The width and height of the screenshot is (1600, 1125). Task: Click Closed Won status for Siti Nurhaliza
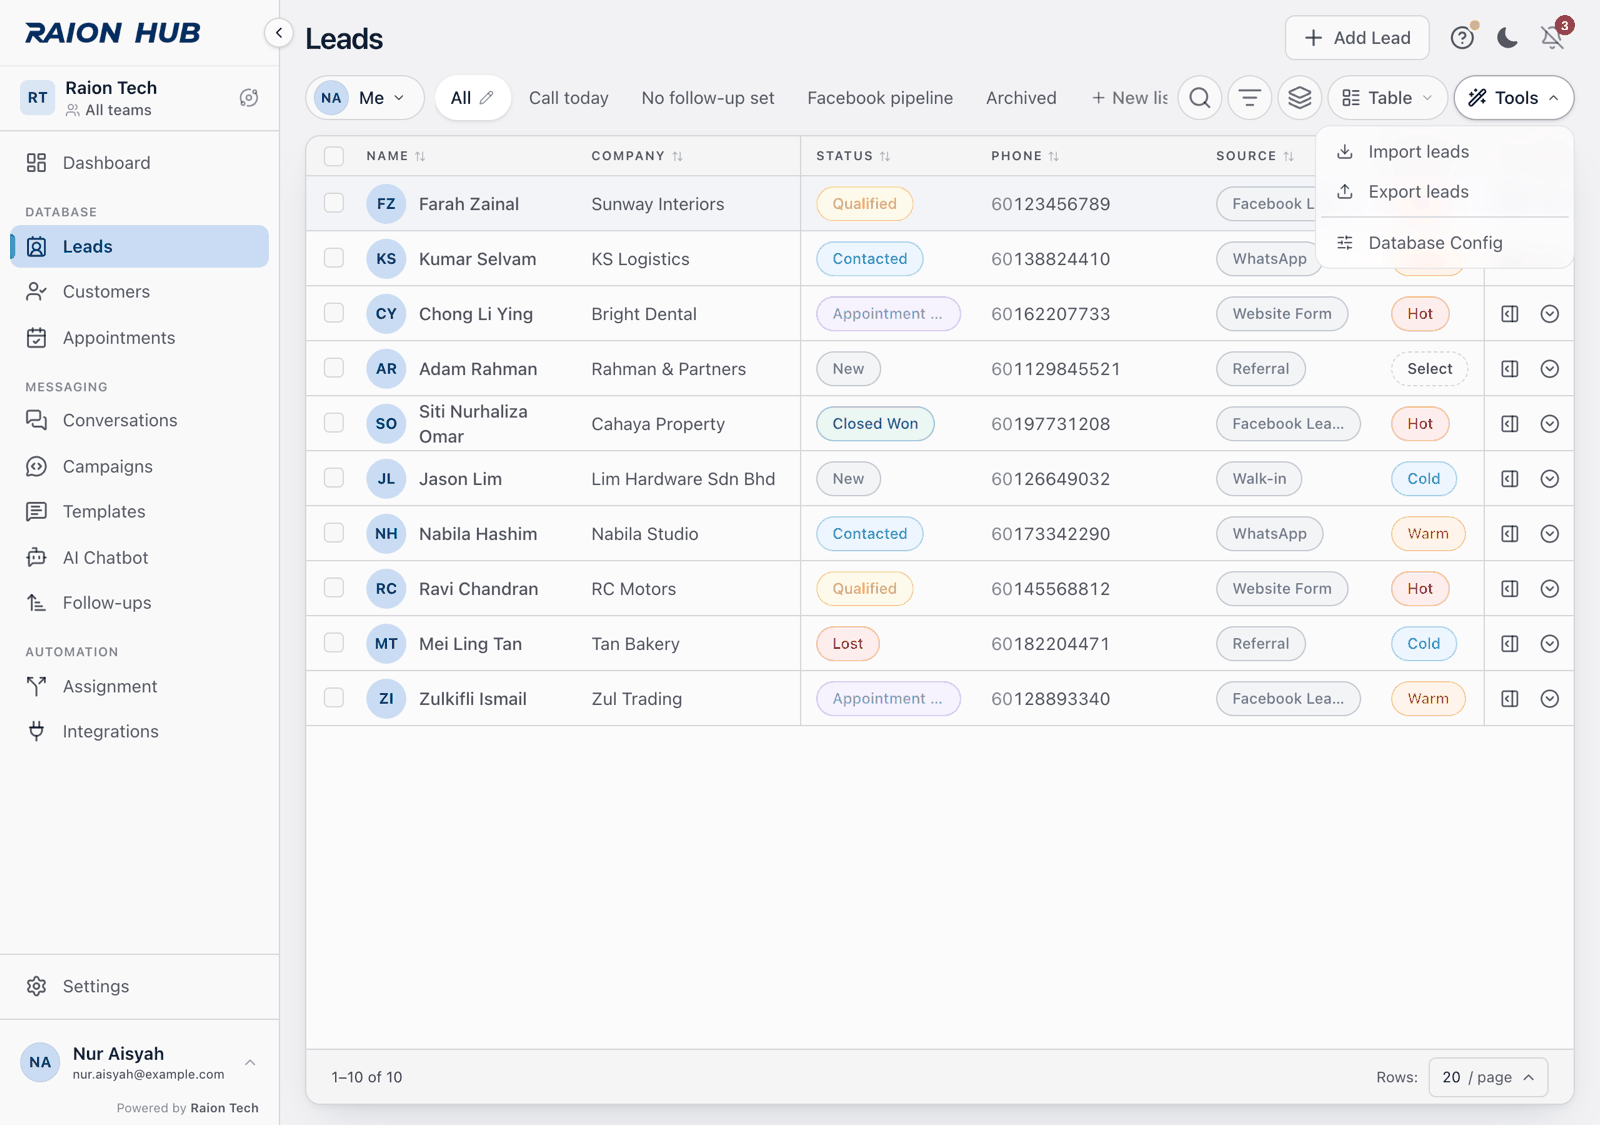[875, 424]
